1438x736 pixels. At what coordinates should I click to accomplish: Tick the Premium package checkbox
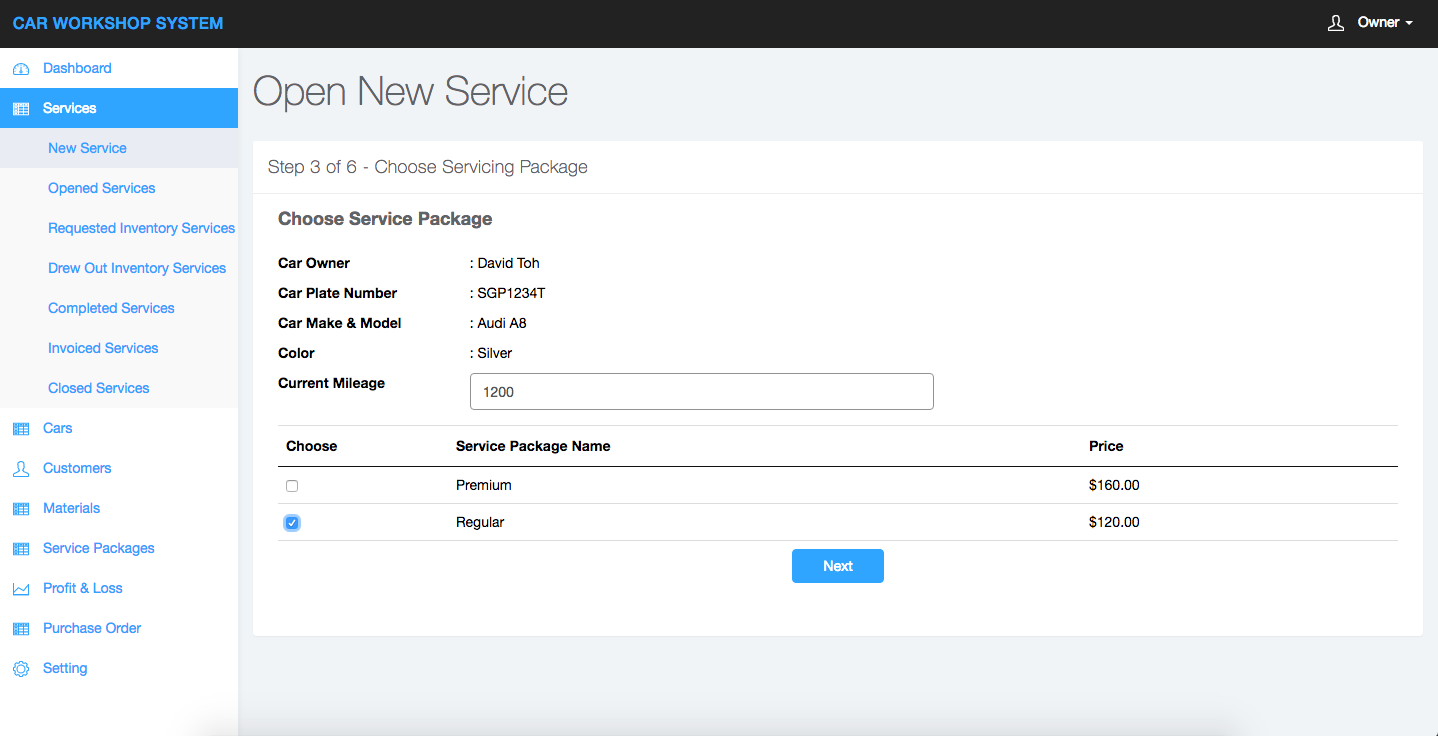click(x=292, y=486)
